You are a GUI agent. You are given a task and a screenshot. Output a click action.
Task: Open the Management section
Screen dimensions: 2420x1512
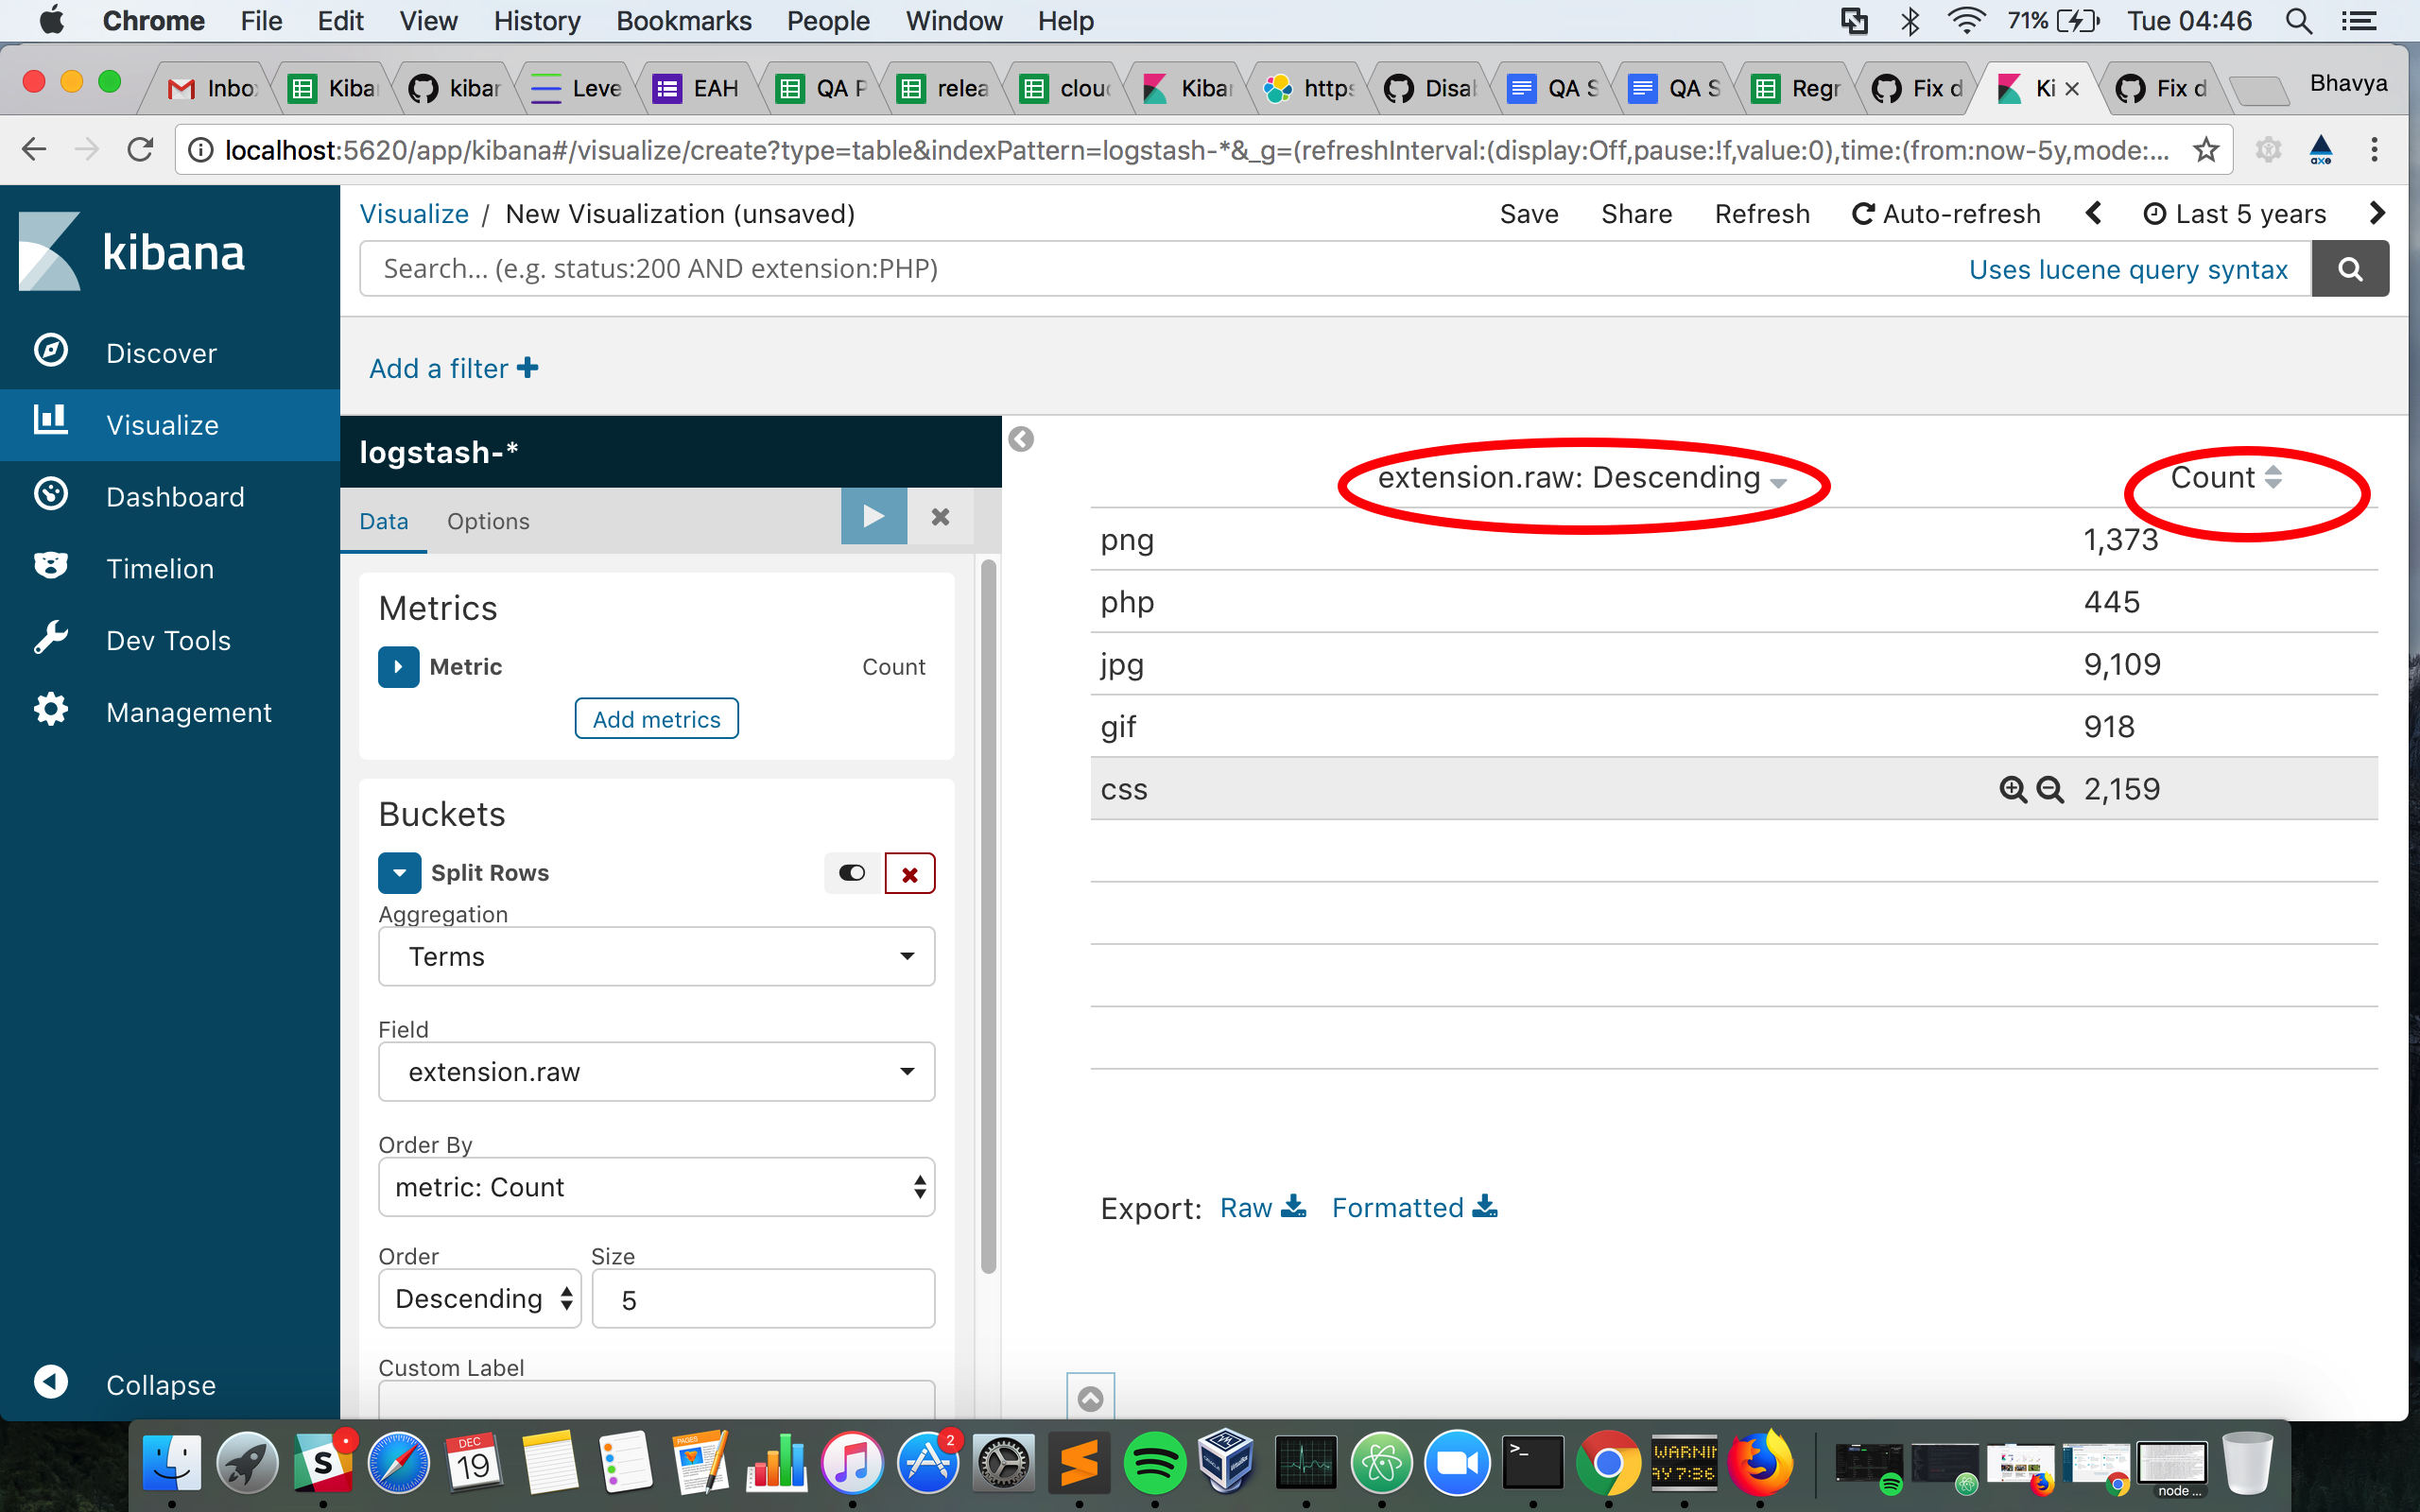(x=188, y=711)
